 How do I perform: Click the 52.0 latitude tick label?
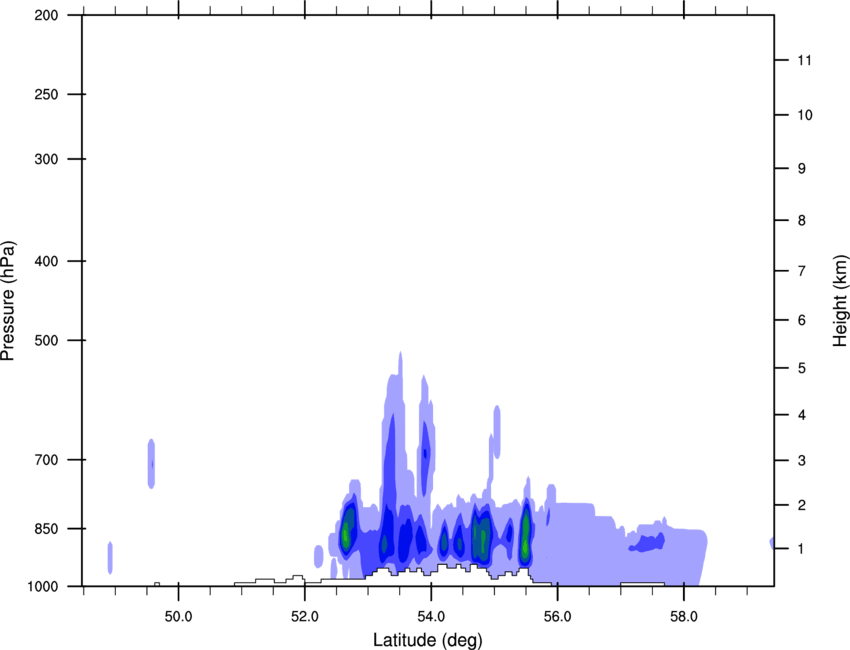click(305, 617)
